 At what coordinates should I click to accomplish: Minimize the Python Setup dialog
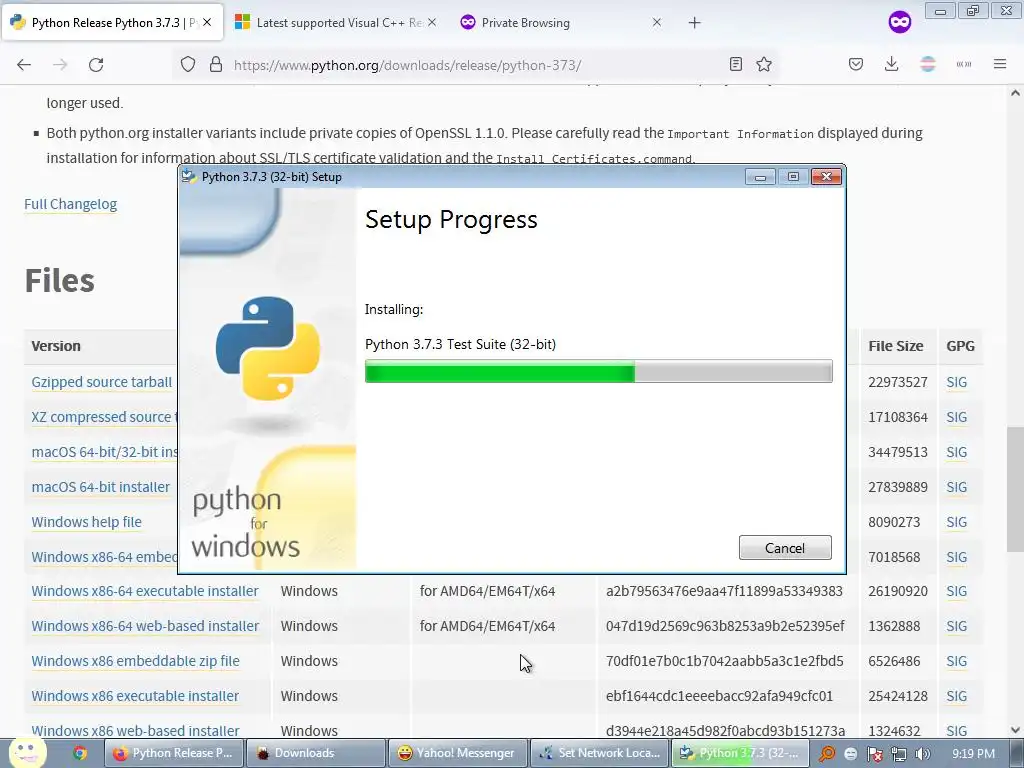[760, 177]
